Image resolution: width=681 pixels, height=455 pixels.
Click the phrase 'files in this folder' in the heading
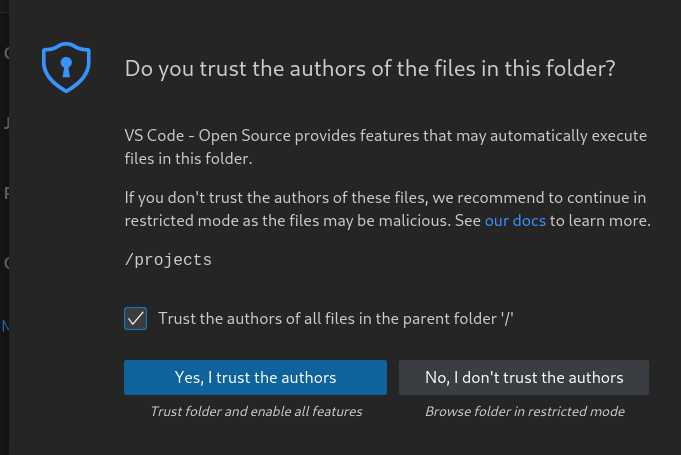pos(537,69)
